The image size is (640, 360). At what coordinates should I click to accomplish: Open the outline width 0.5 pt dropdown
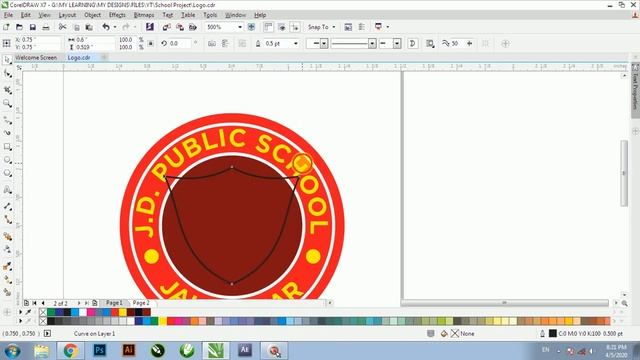[x=296, y=43]
